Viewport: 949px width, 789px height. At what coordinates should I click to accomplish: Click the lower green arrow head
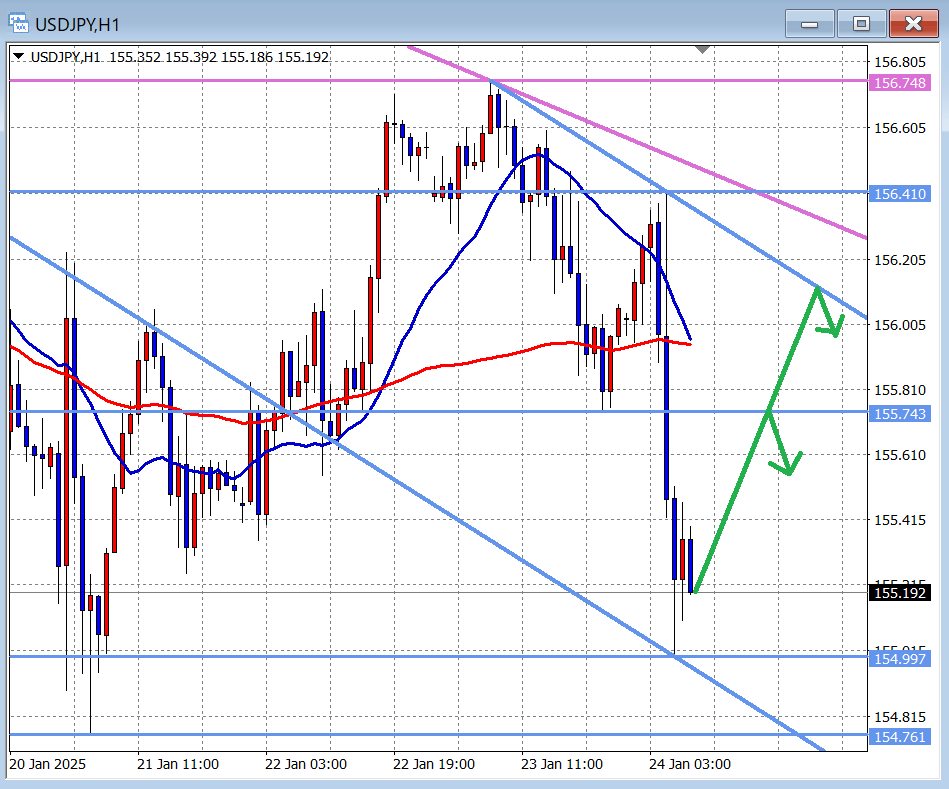point(788,464)
